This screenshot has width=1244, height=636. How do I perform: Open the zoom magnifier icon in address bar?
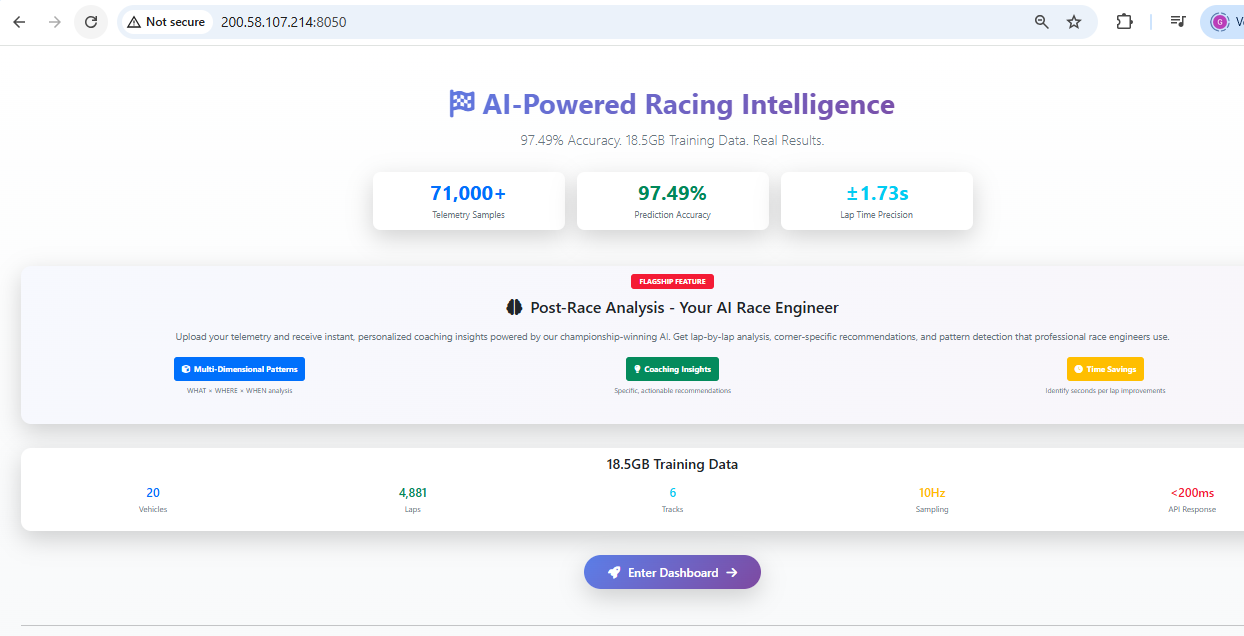1042,22
